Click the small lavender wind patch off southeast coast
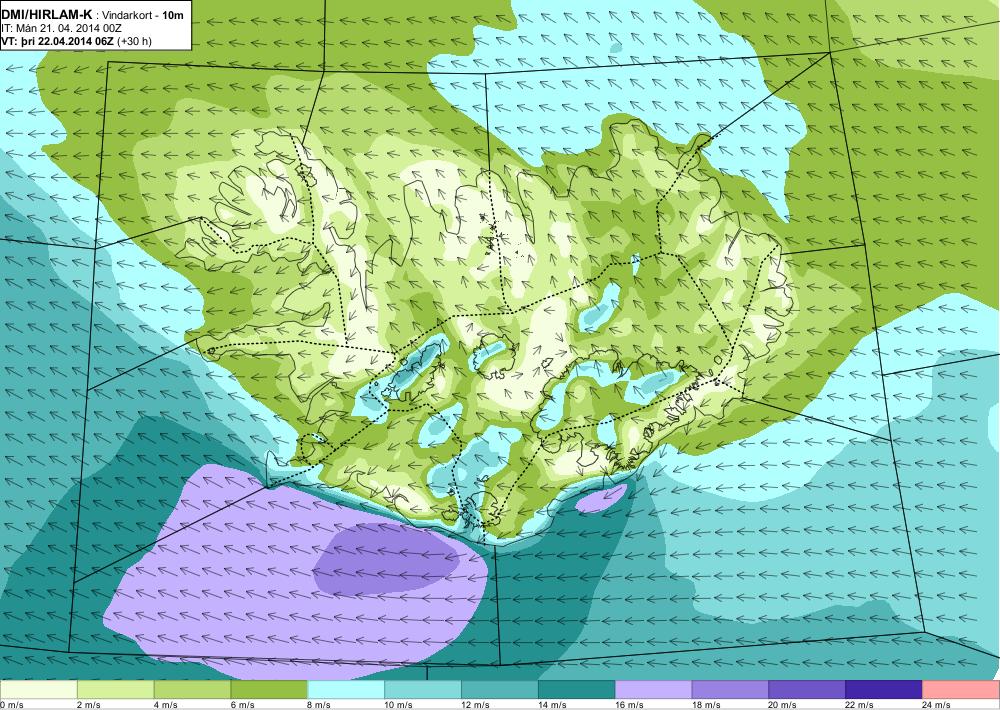 [x=601, y=499]
